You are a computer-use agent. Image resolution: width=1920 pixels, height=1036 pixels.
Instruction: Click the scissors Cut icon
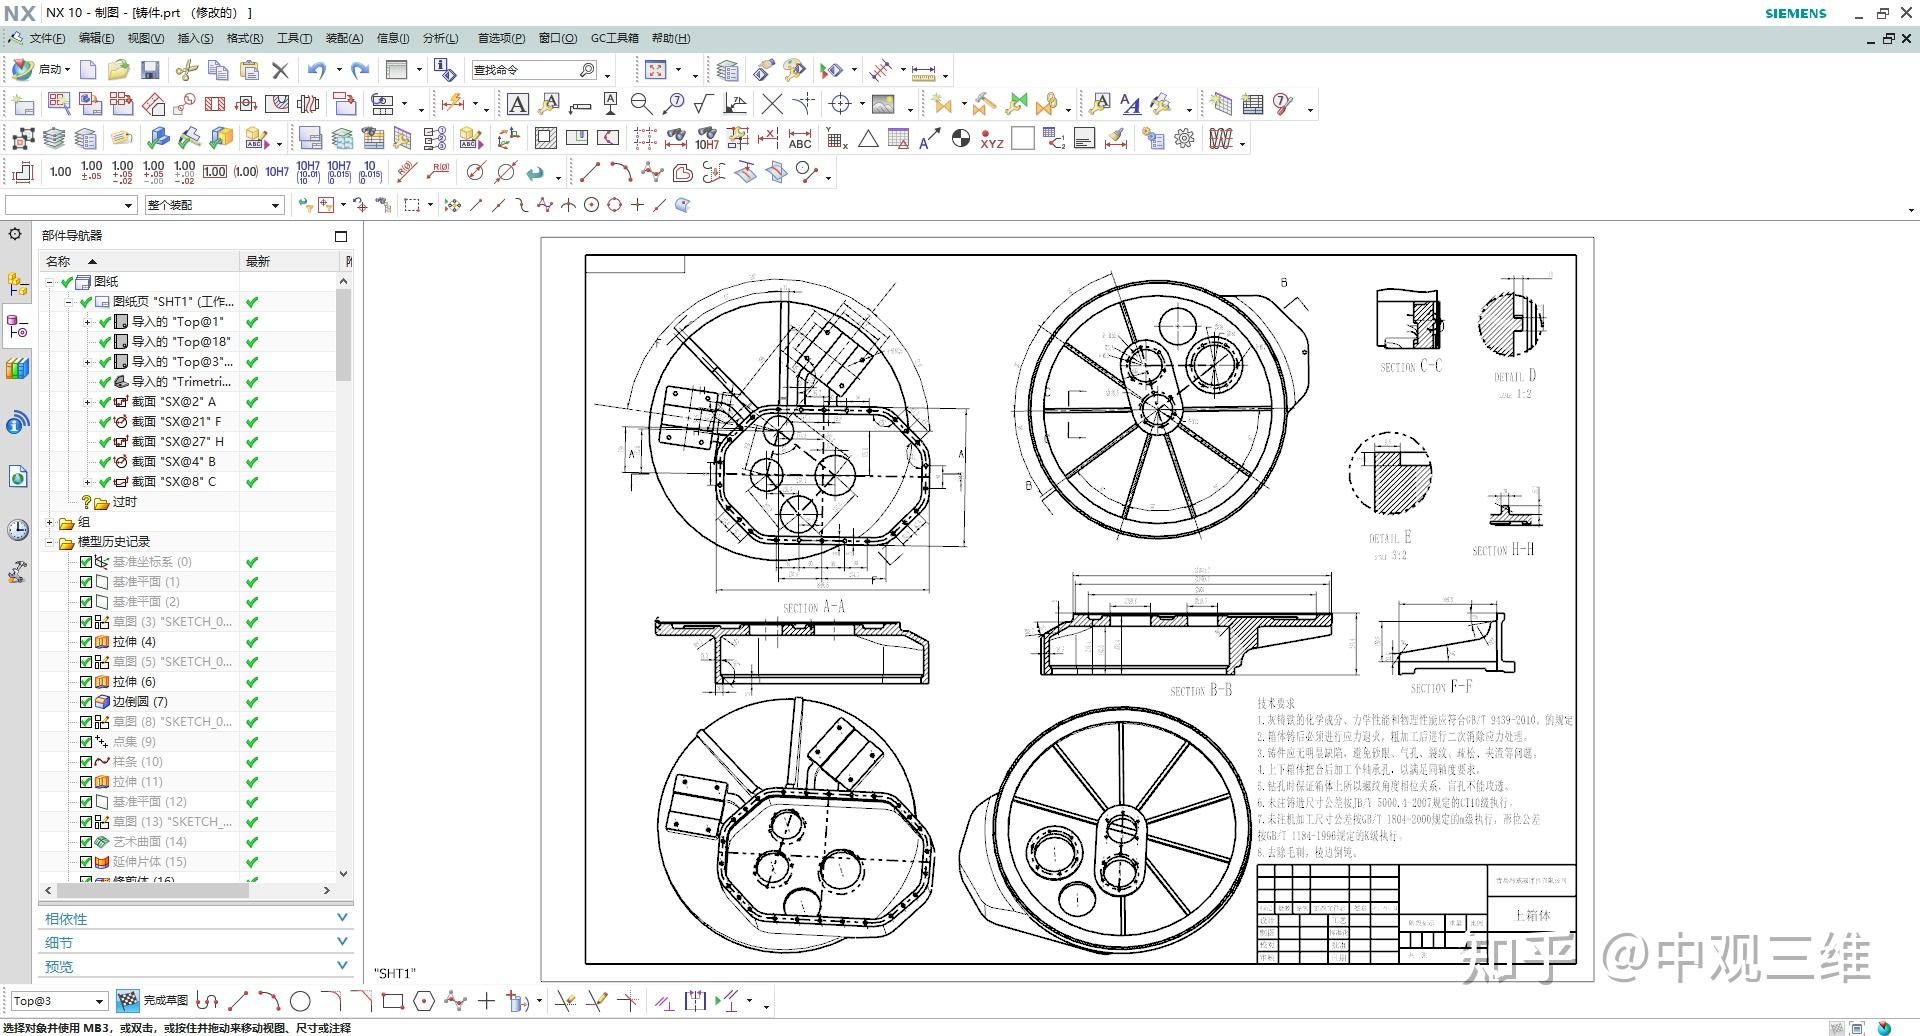[186, 70]
